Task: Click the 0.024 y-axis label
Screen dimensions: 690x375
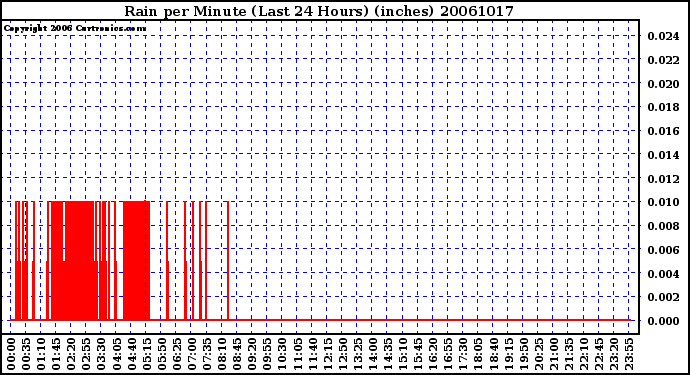Action: (x=663, y=36)
